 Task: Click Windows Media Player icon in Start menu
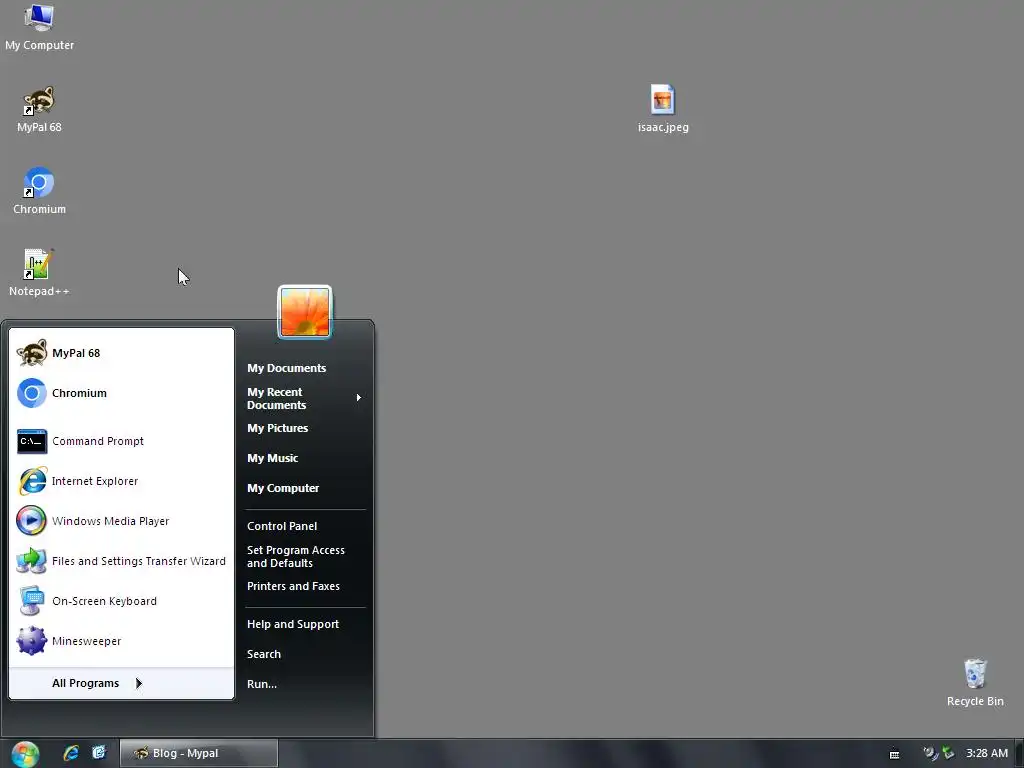click(31, 521)
